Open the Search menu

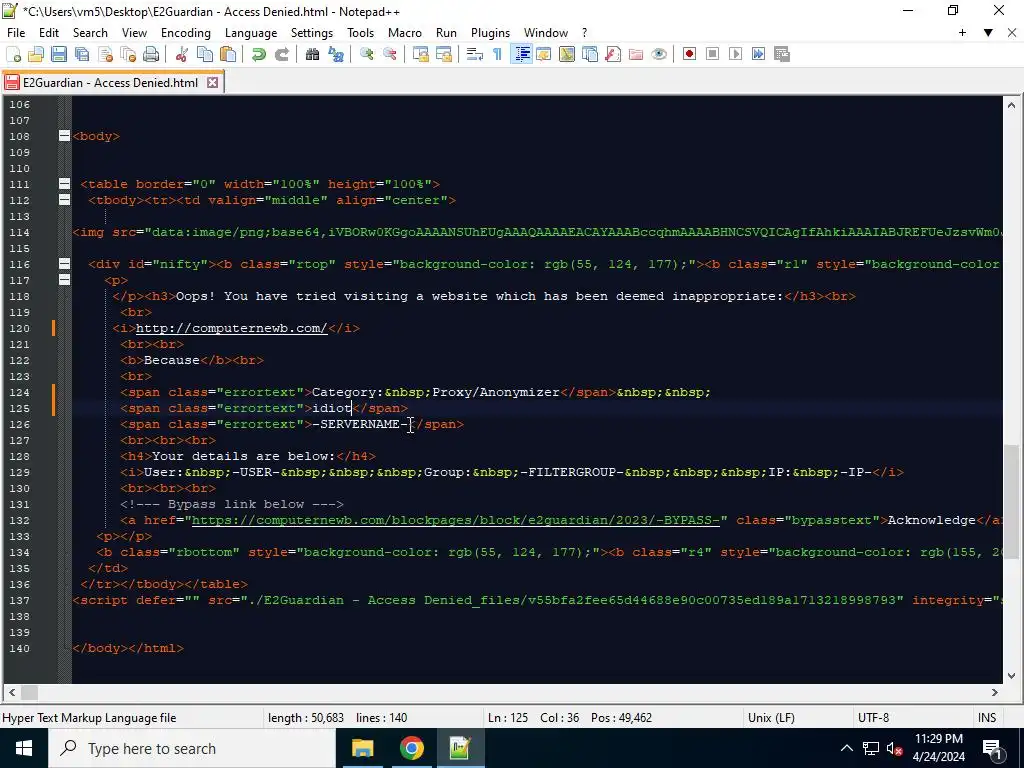tap(90, 33)
